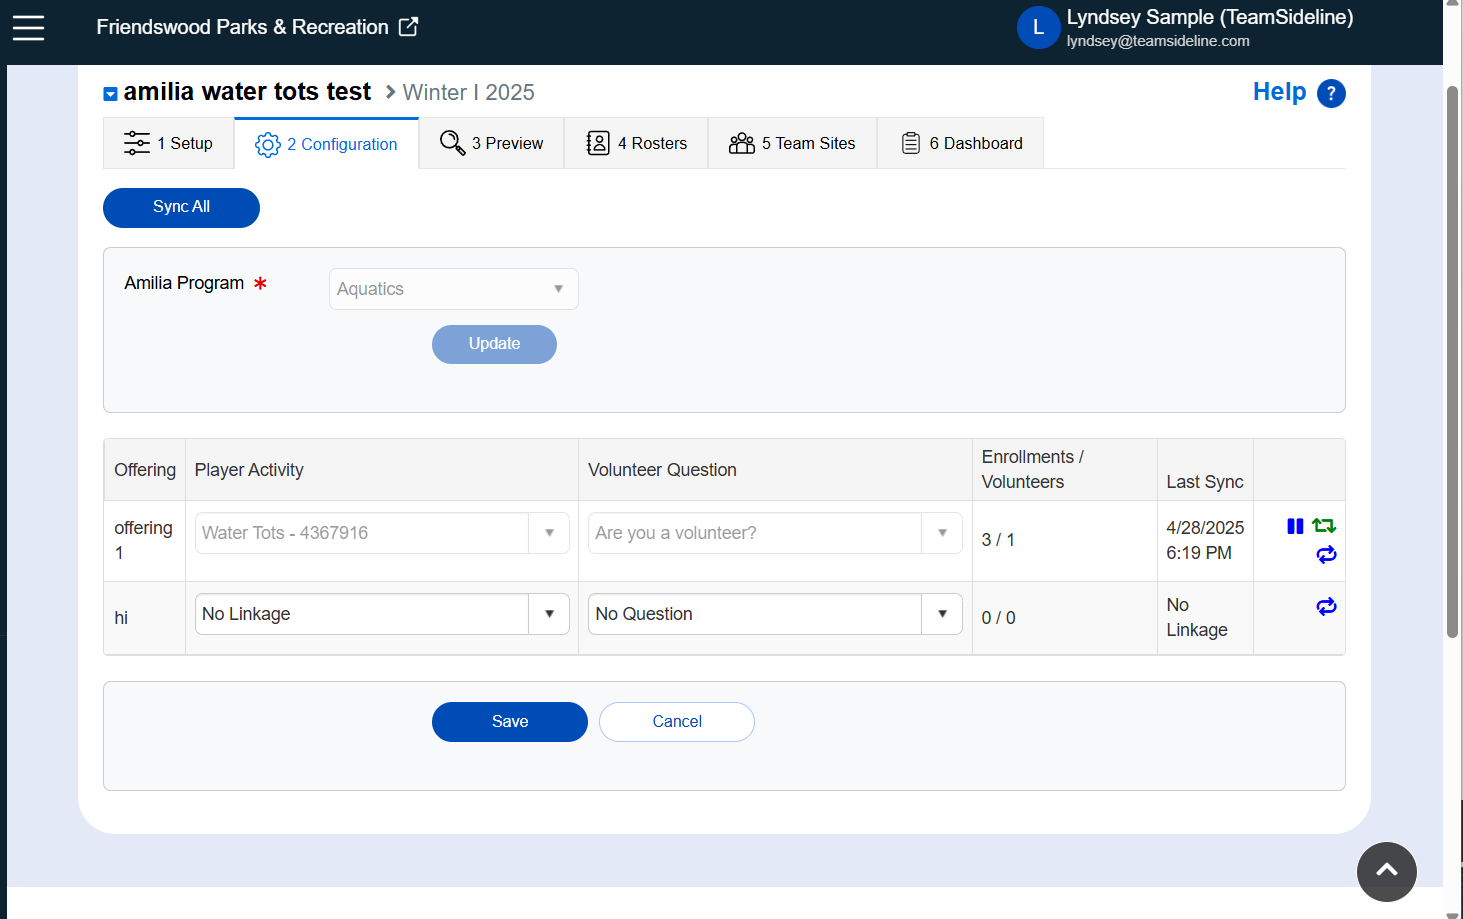Open the No Linkage player activity dropdown
Image resolution: width=1463 pixels, height=919 pixels.
tap(382, 614)
